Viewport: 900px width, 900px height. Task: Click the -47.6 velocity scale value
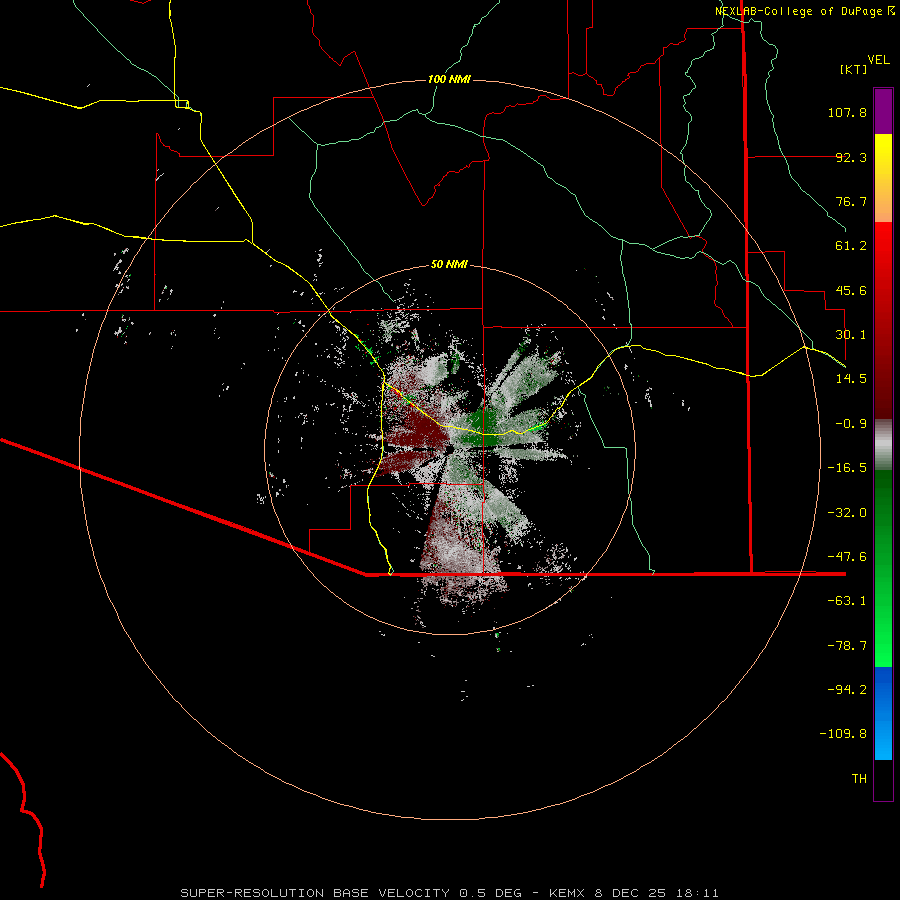click(x=847, y=557)
